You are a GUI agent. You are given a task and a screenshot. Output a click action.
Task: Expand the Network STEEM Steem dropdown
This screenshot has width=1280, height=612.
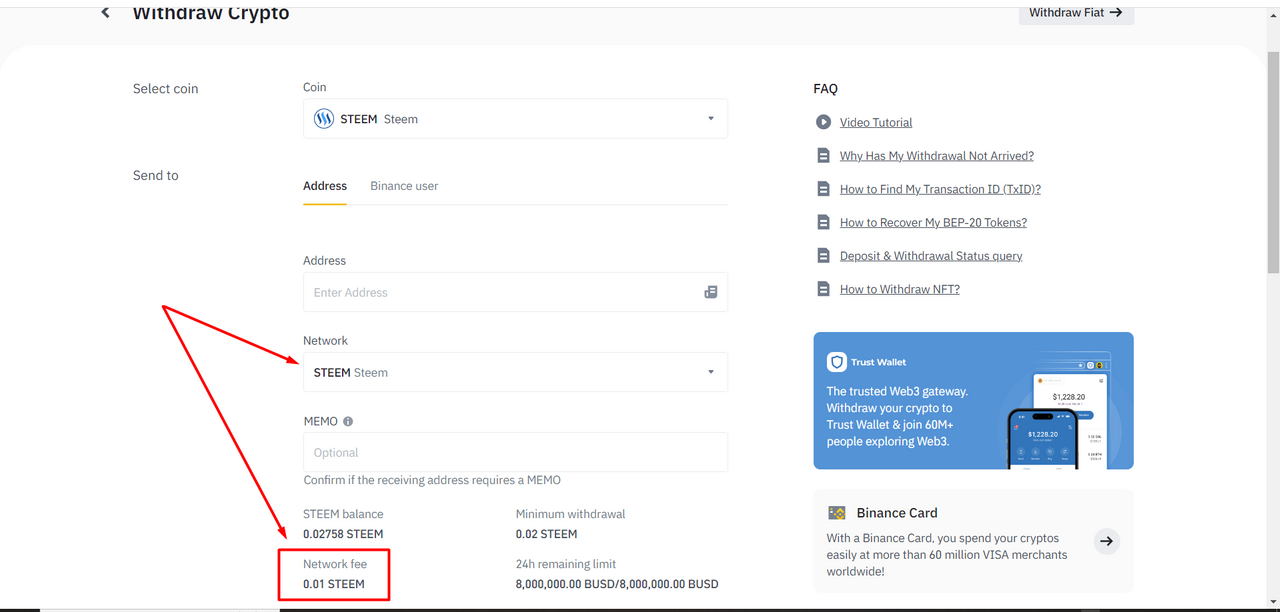[x=515, y=372]
